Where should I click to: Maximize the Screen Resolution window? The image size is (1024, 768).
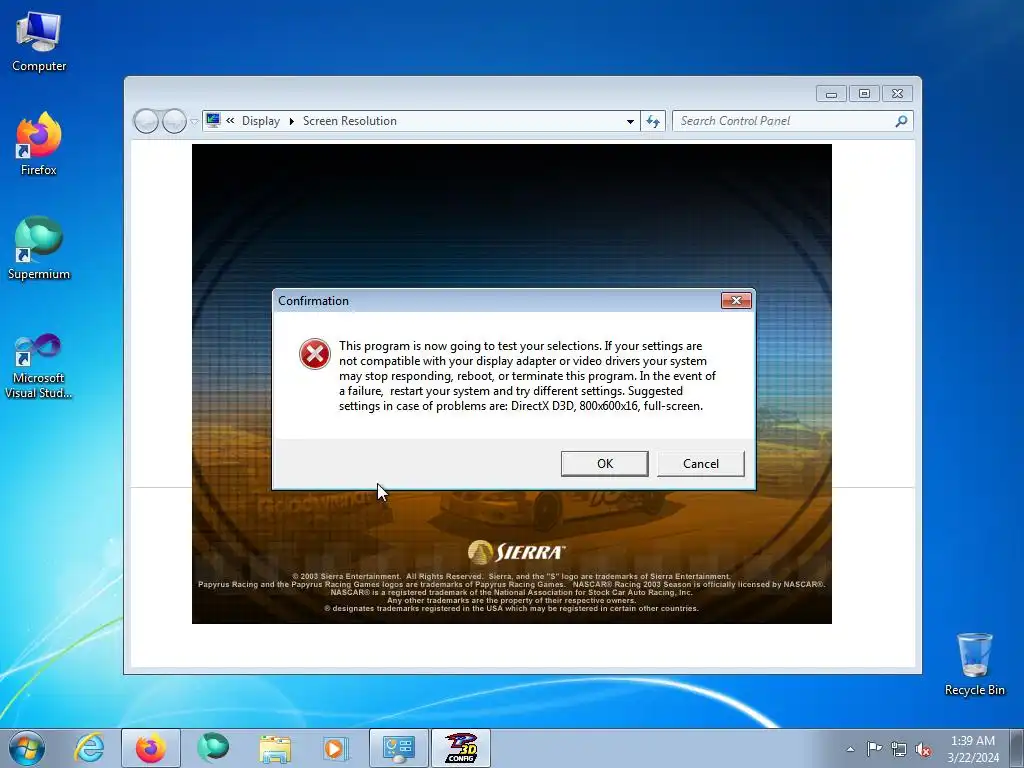pyautogui.click(x=864, y=94)
